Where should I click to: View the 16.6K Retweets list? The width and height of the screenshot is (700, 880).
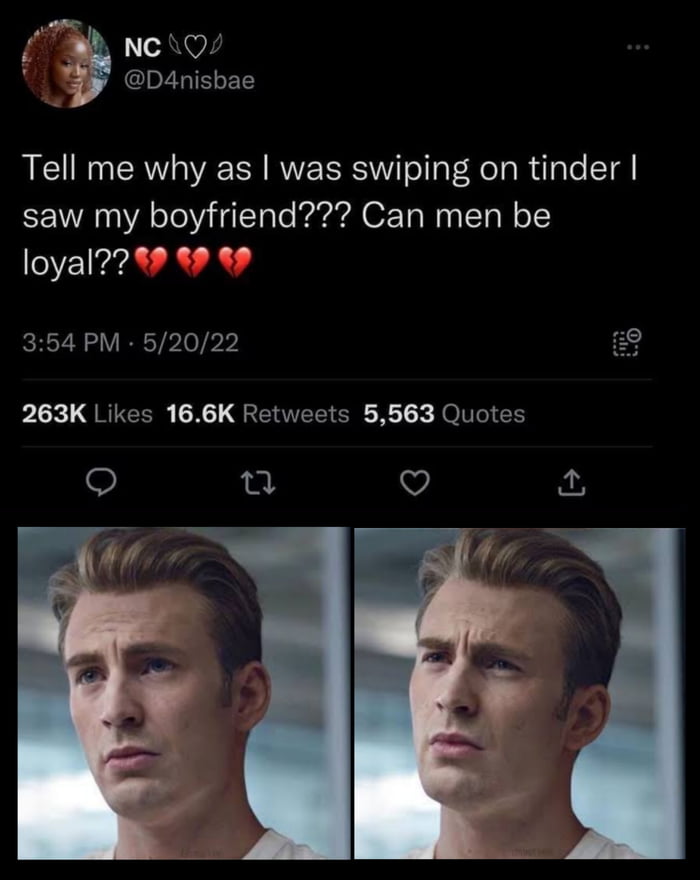pos(258,414)
